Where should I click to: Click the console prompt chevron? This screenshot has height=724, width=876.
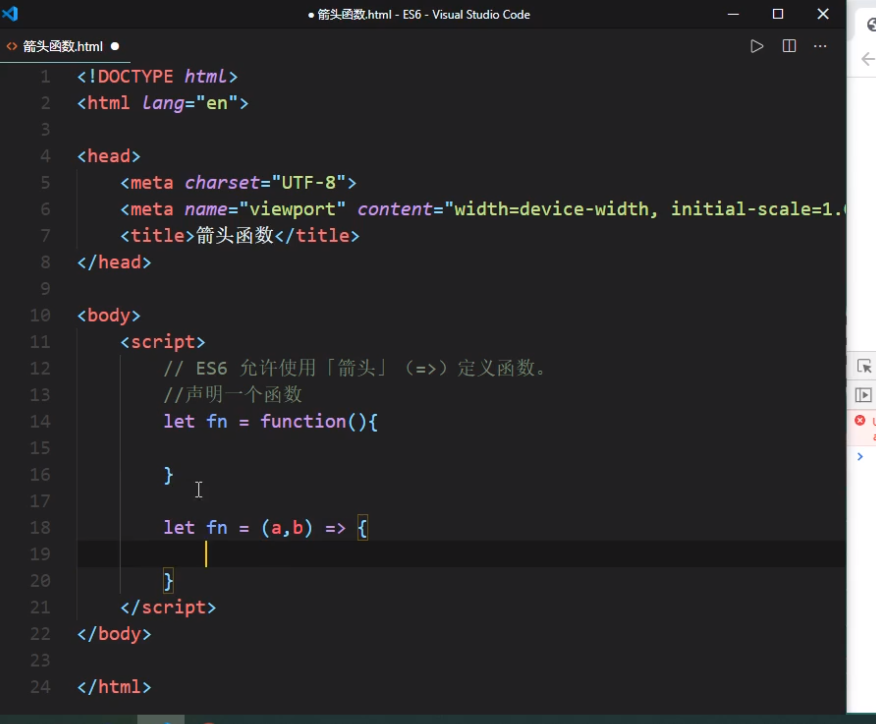(x=860, y=456)
